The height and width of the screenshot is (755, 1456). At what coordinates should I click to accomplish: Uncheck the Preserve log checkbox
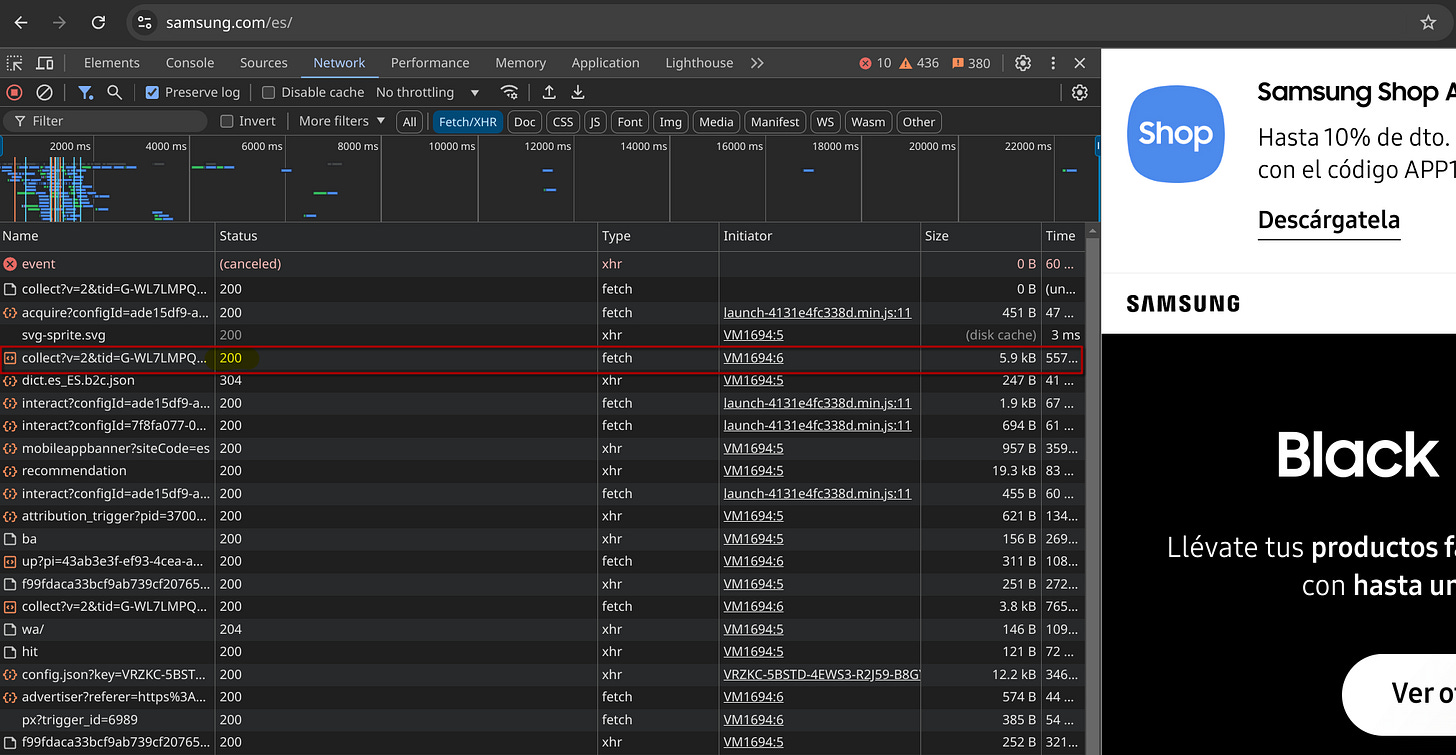[x=153, y=92]
